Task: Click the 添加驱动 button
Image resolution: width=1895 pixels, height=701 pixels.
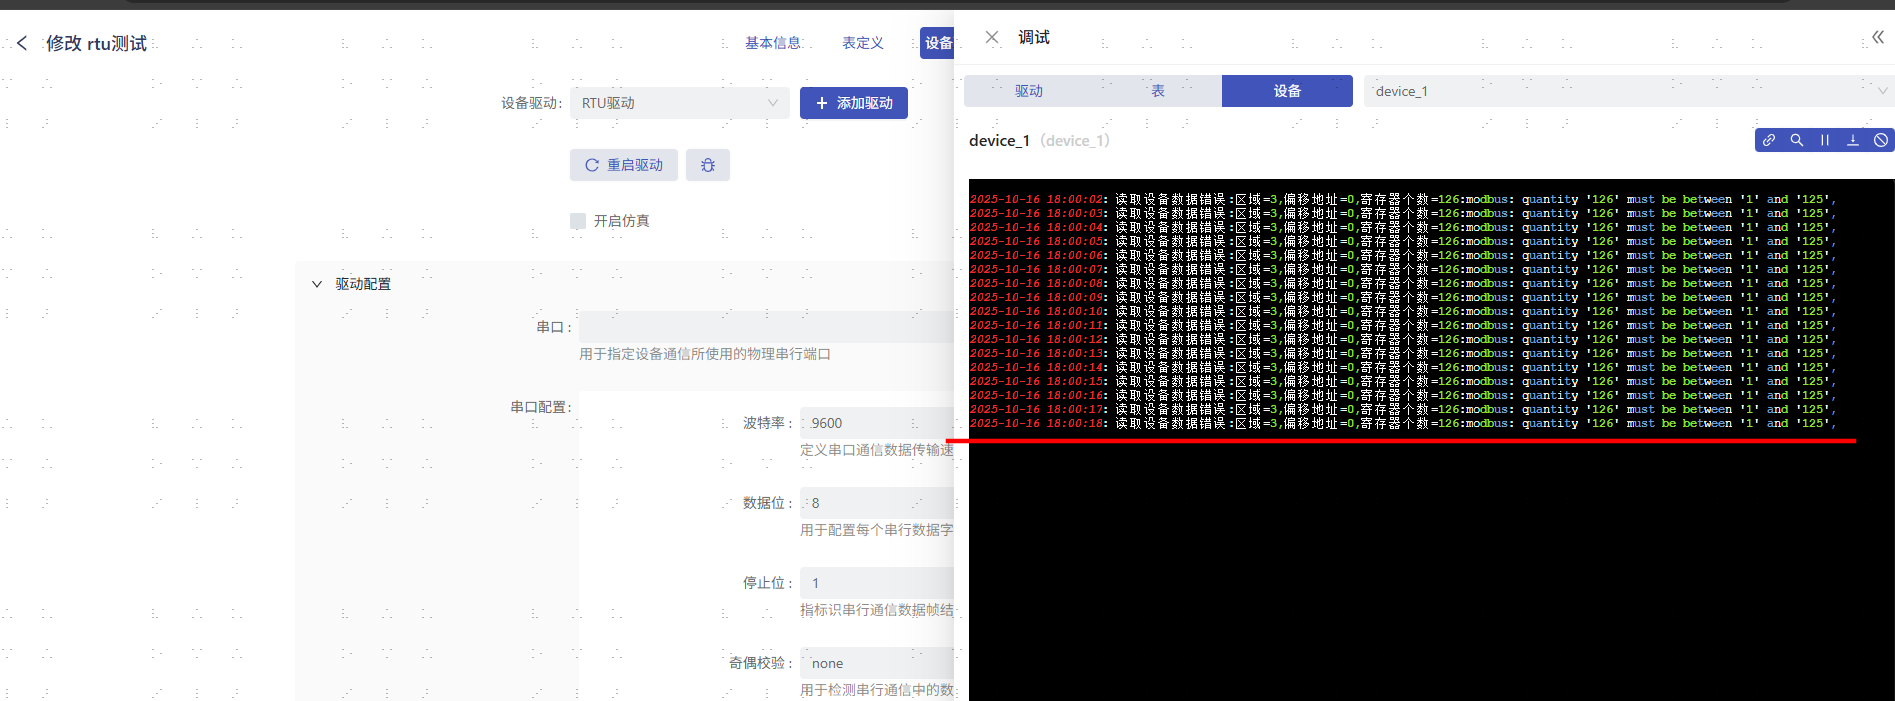Action: (x=853, y=103)
